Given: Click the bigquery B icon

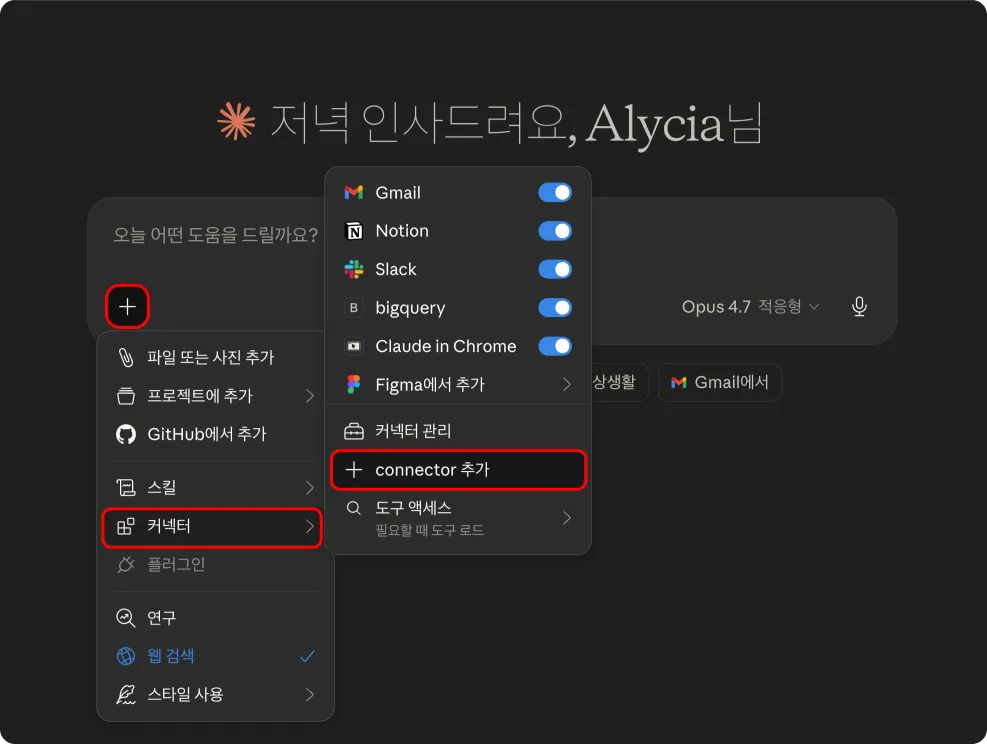Looking at the screenshot, I should [x=354, y=308].
